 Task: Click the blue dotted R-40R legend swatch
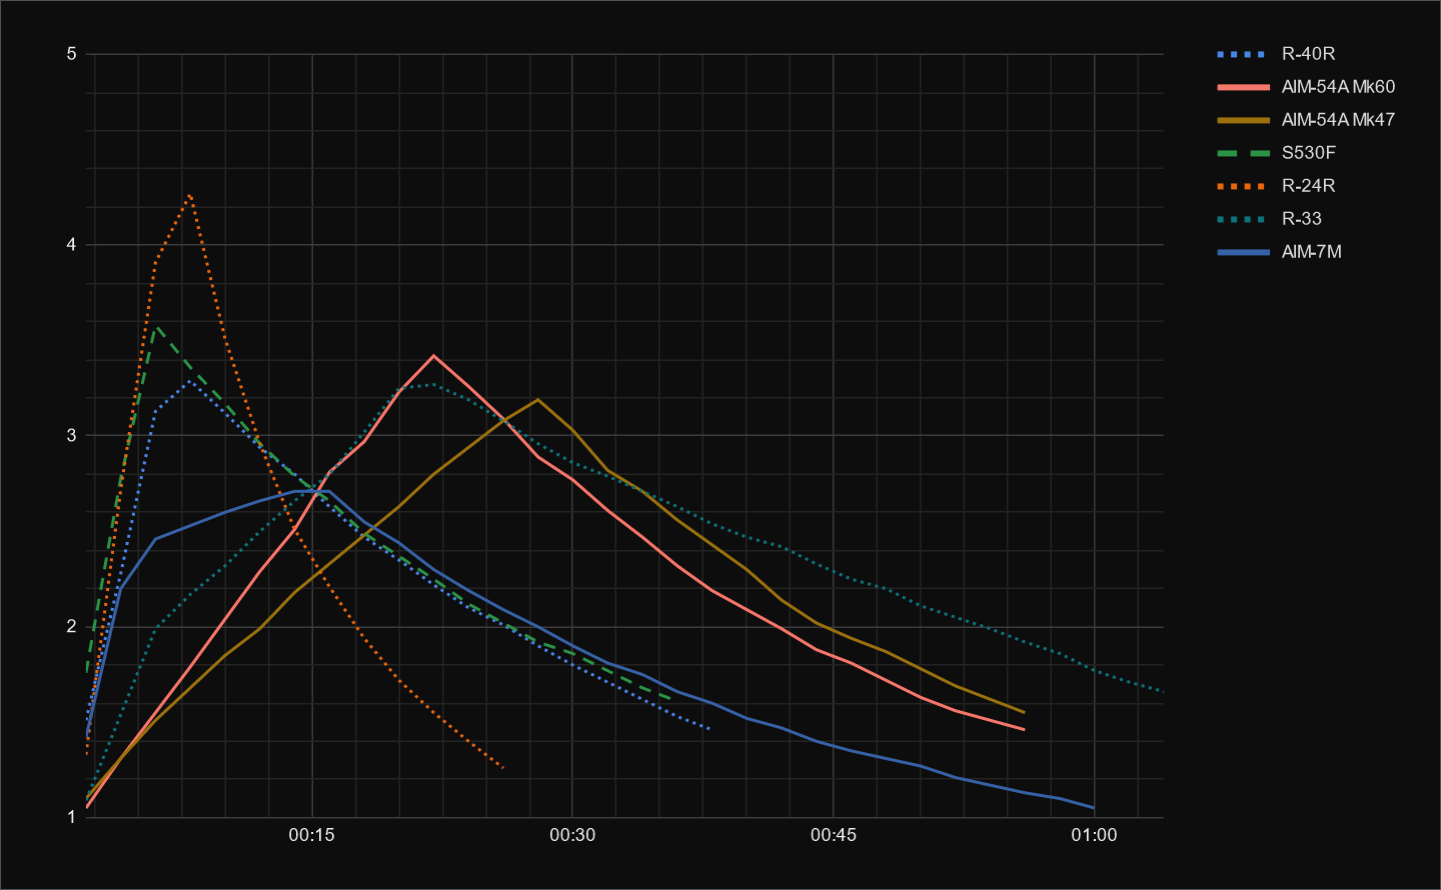tap(1243, 54)
